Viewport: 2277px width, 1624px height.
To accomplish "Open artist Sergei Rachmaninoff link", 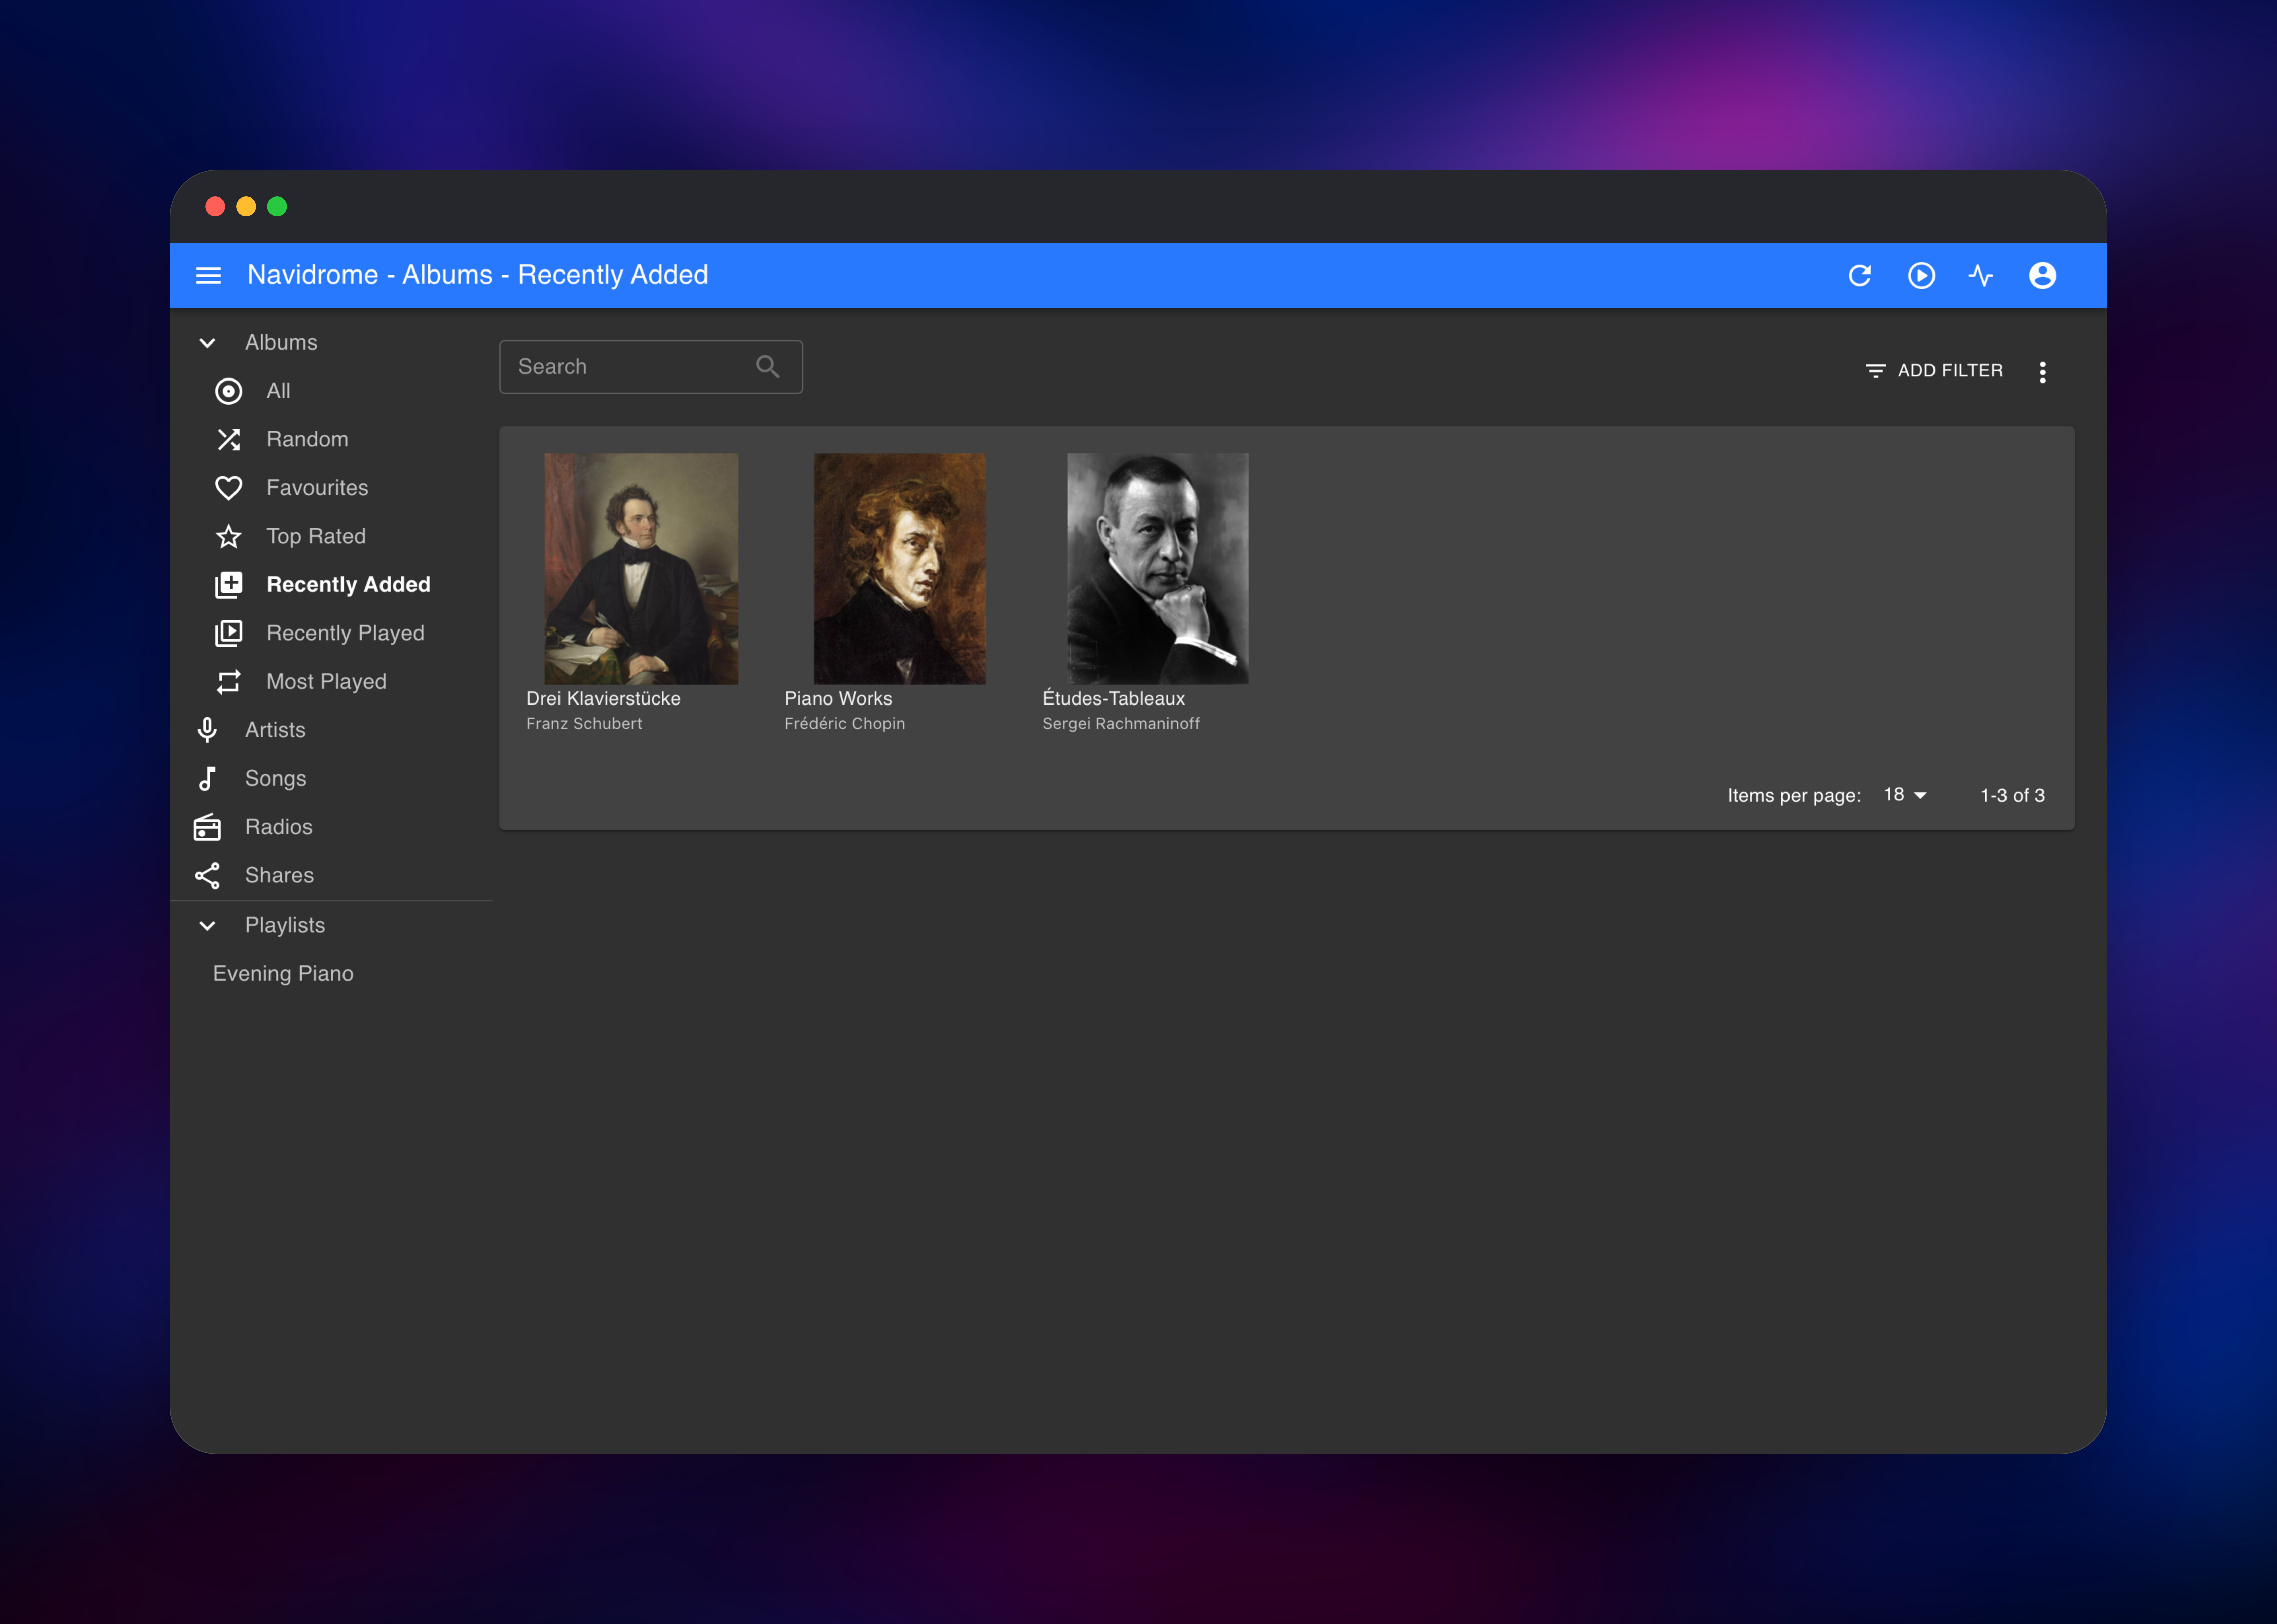I will pos(1121,724).
